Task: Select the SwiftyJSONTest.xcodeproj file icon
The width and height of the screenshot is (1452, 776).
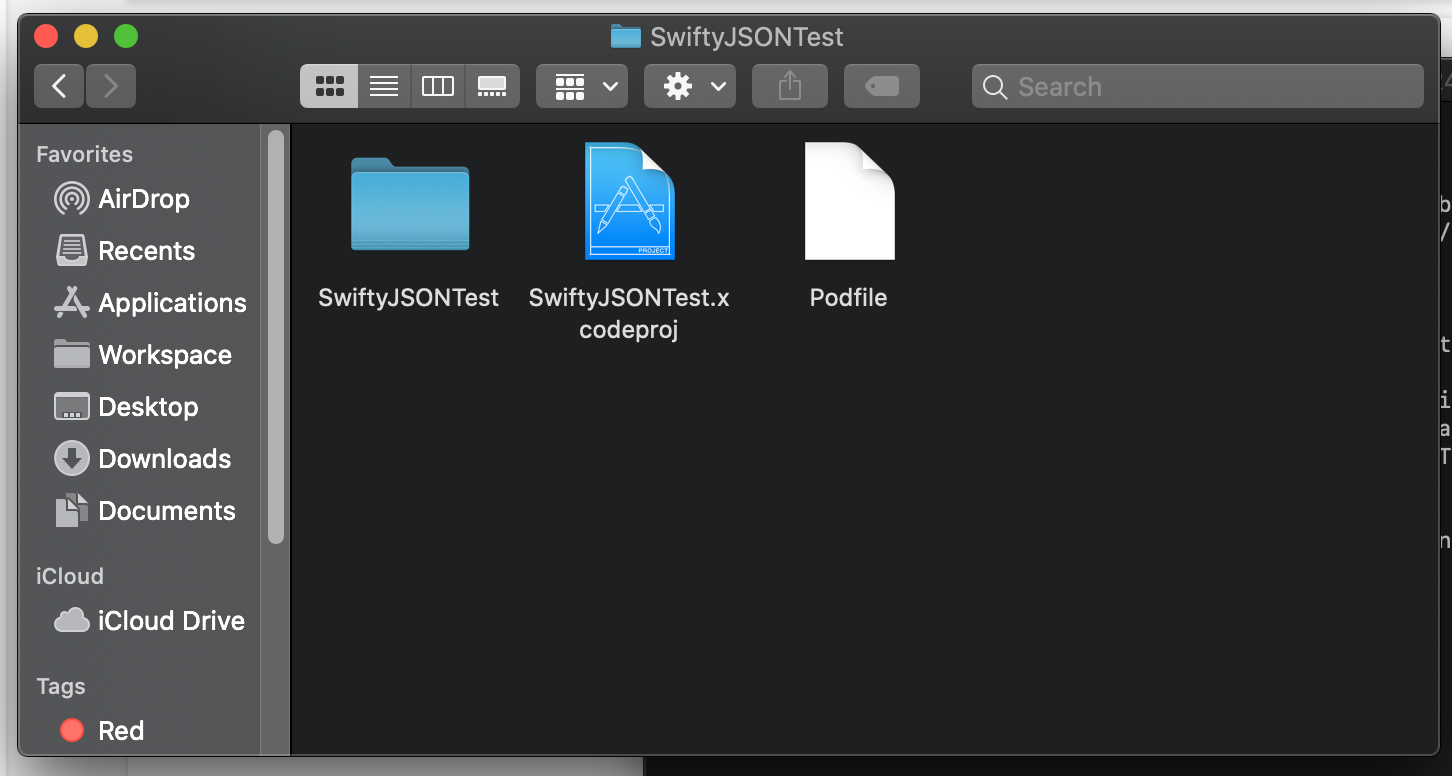Action: pos(630,201)
